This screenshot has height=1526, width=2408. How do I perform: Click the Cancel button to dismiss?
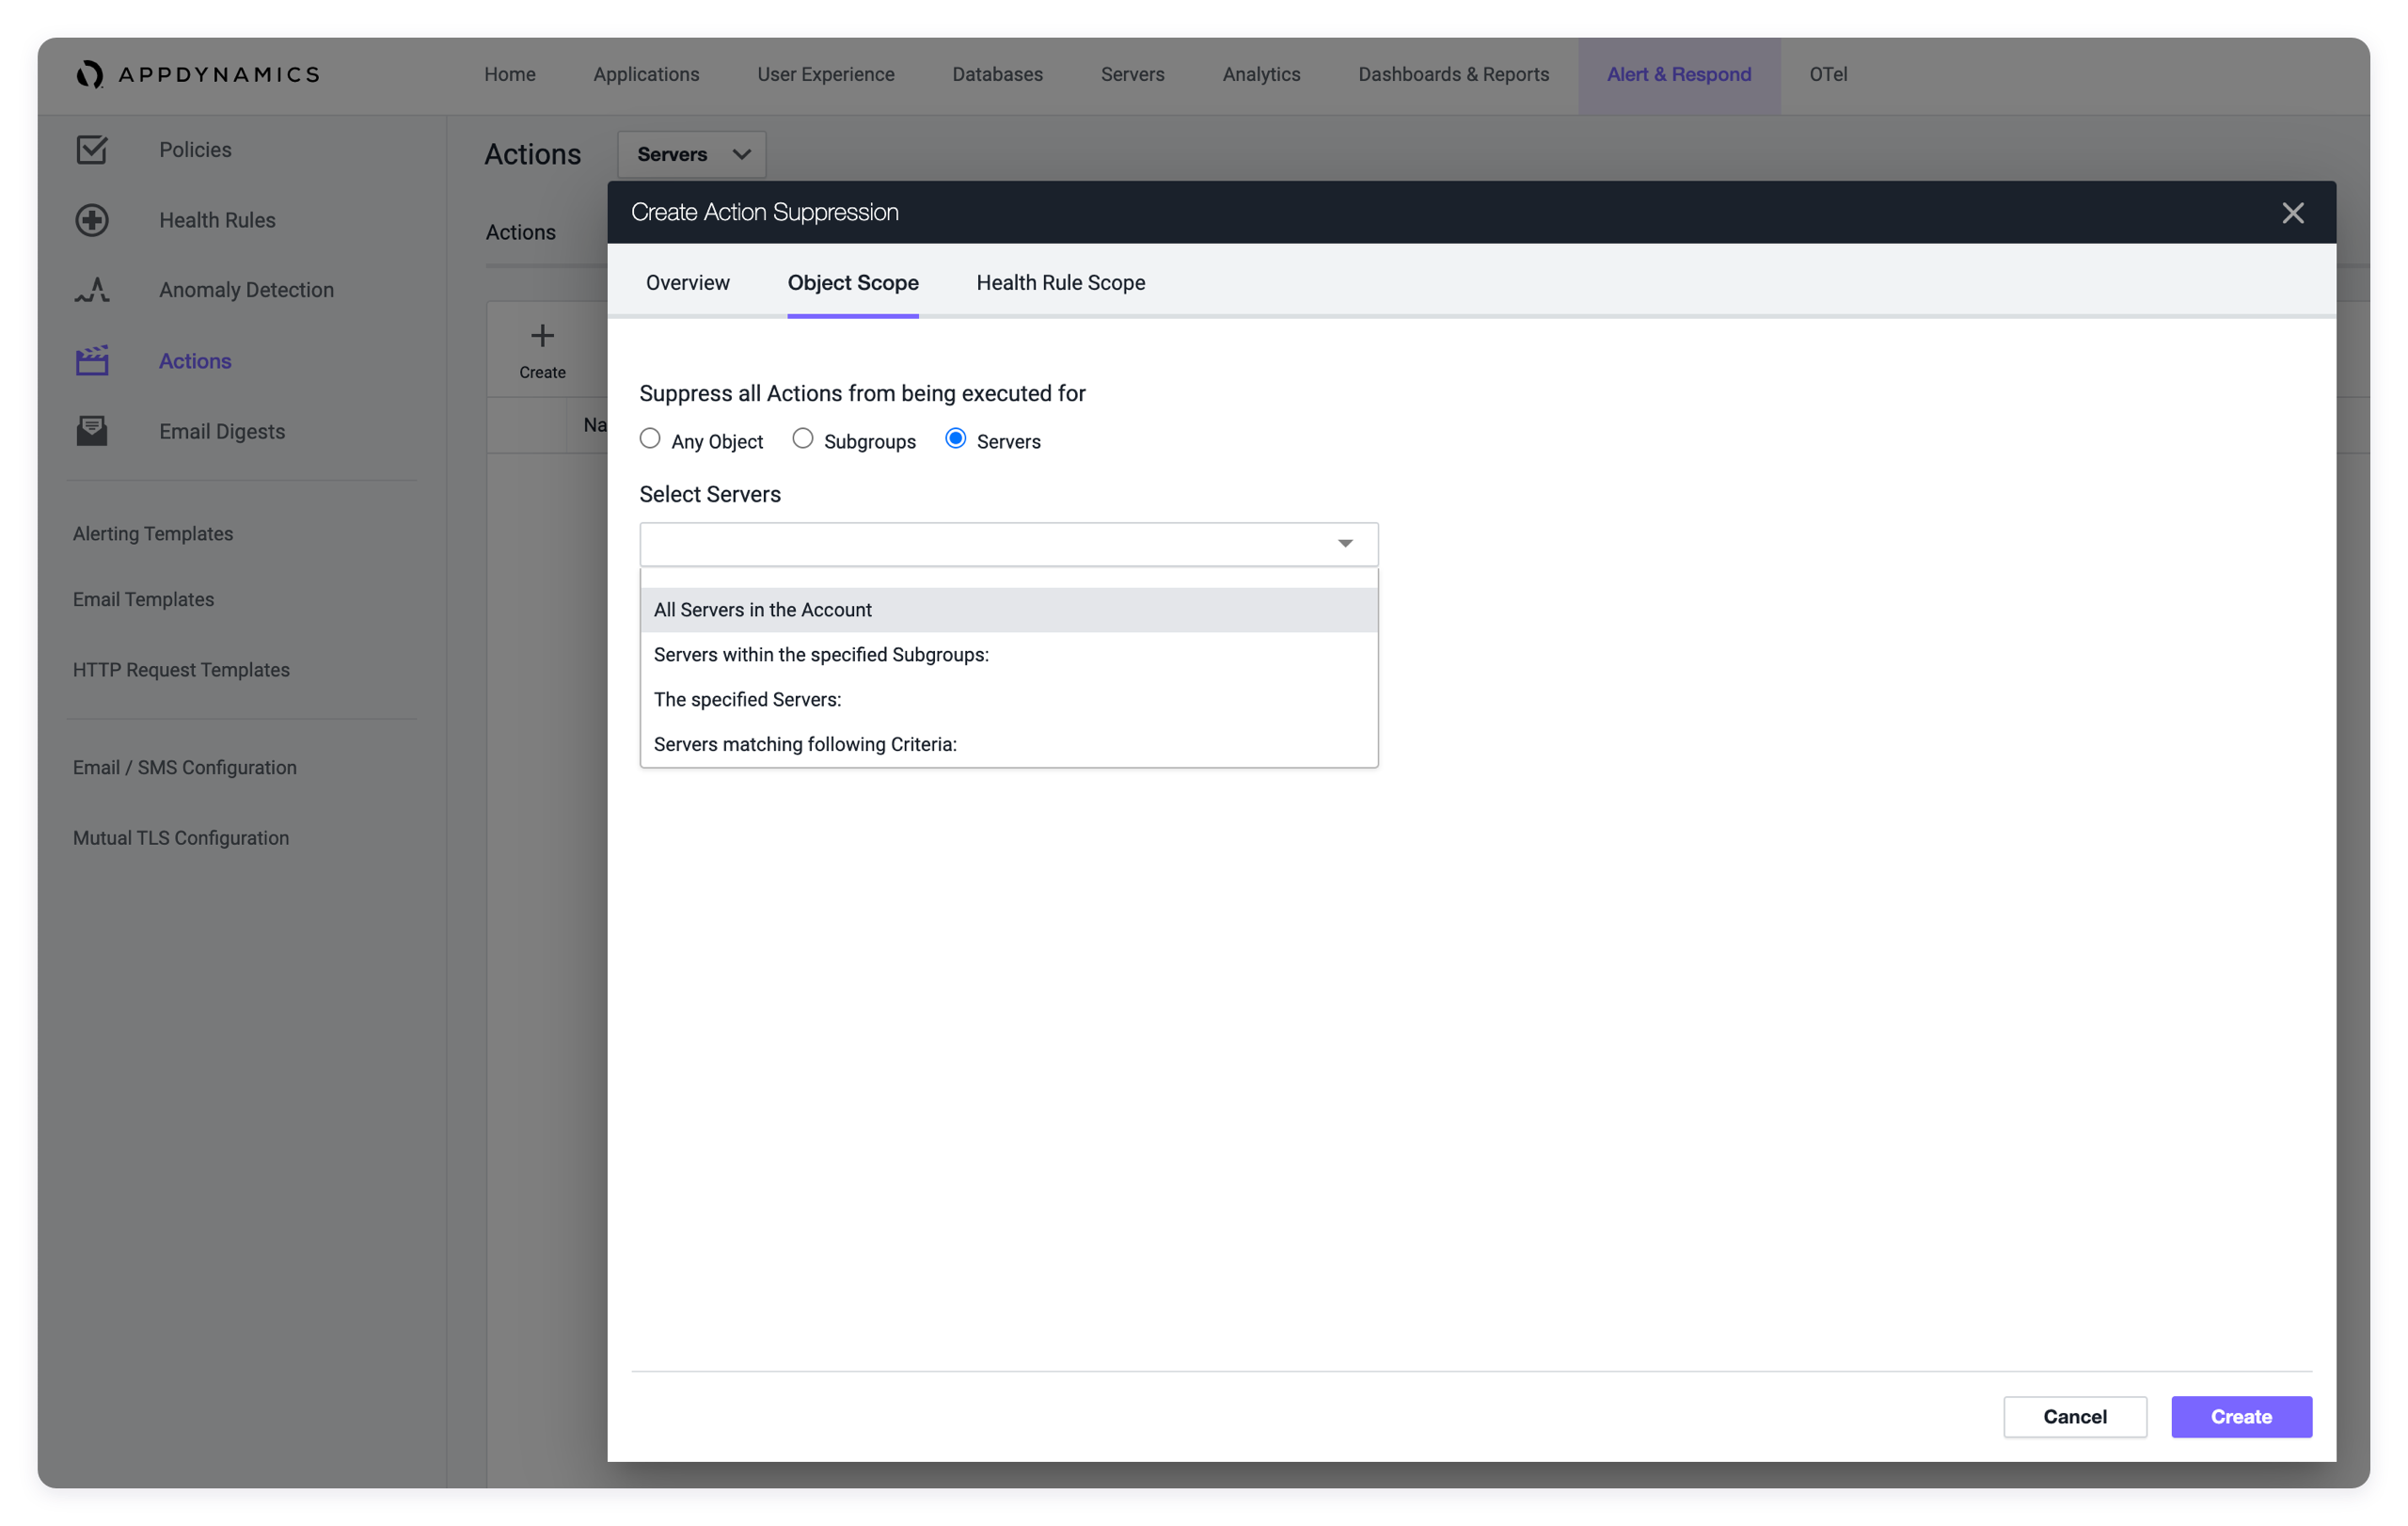[x=2076, y=1415]
